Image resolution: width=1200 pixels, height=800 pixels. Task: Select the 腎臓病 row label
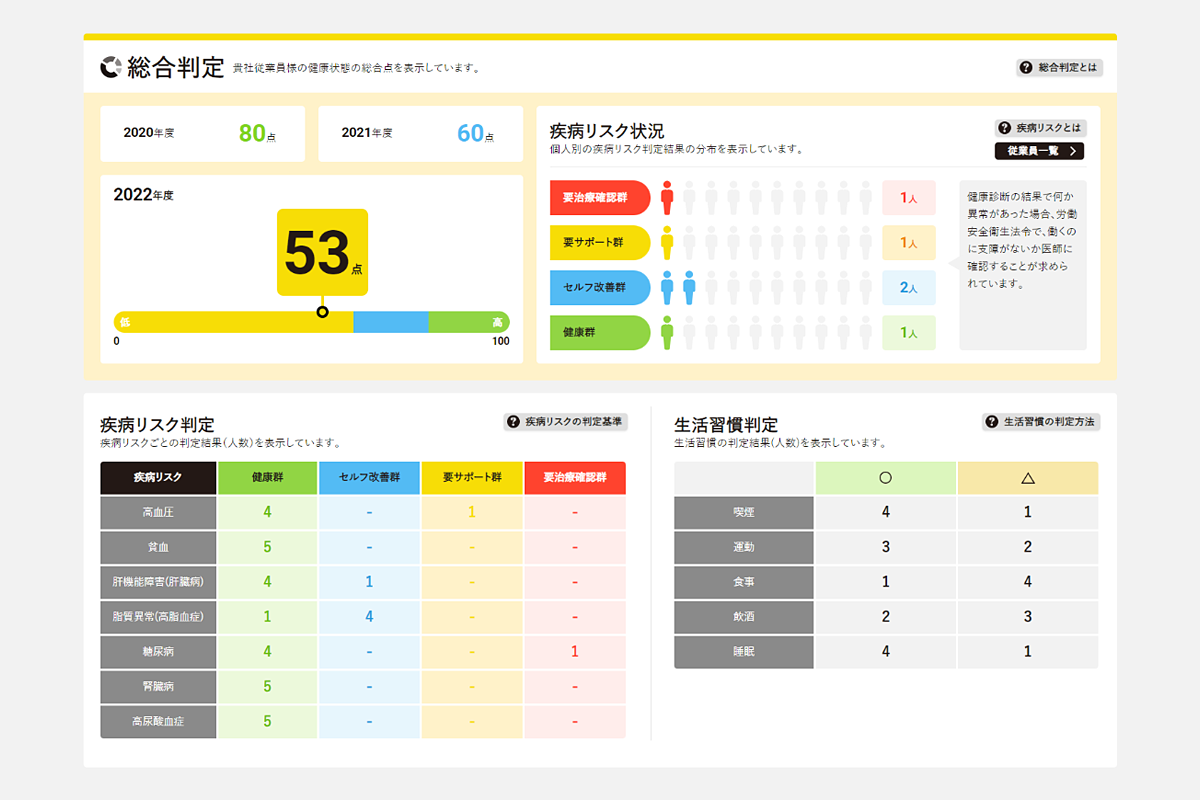pos(159,687)
